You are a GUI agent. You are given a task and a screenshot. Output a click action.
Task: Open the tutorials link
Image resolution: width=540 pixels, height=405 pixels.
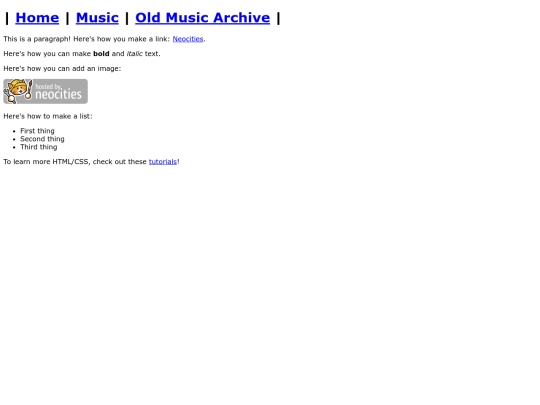tap(163, 162)
